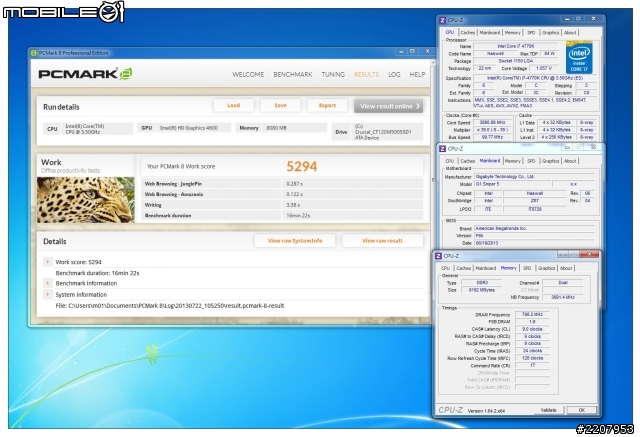Select About tab in middle CPU-Z window

[570, 161]
